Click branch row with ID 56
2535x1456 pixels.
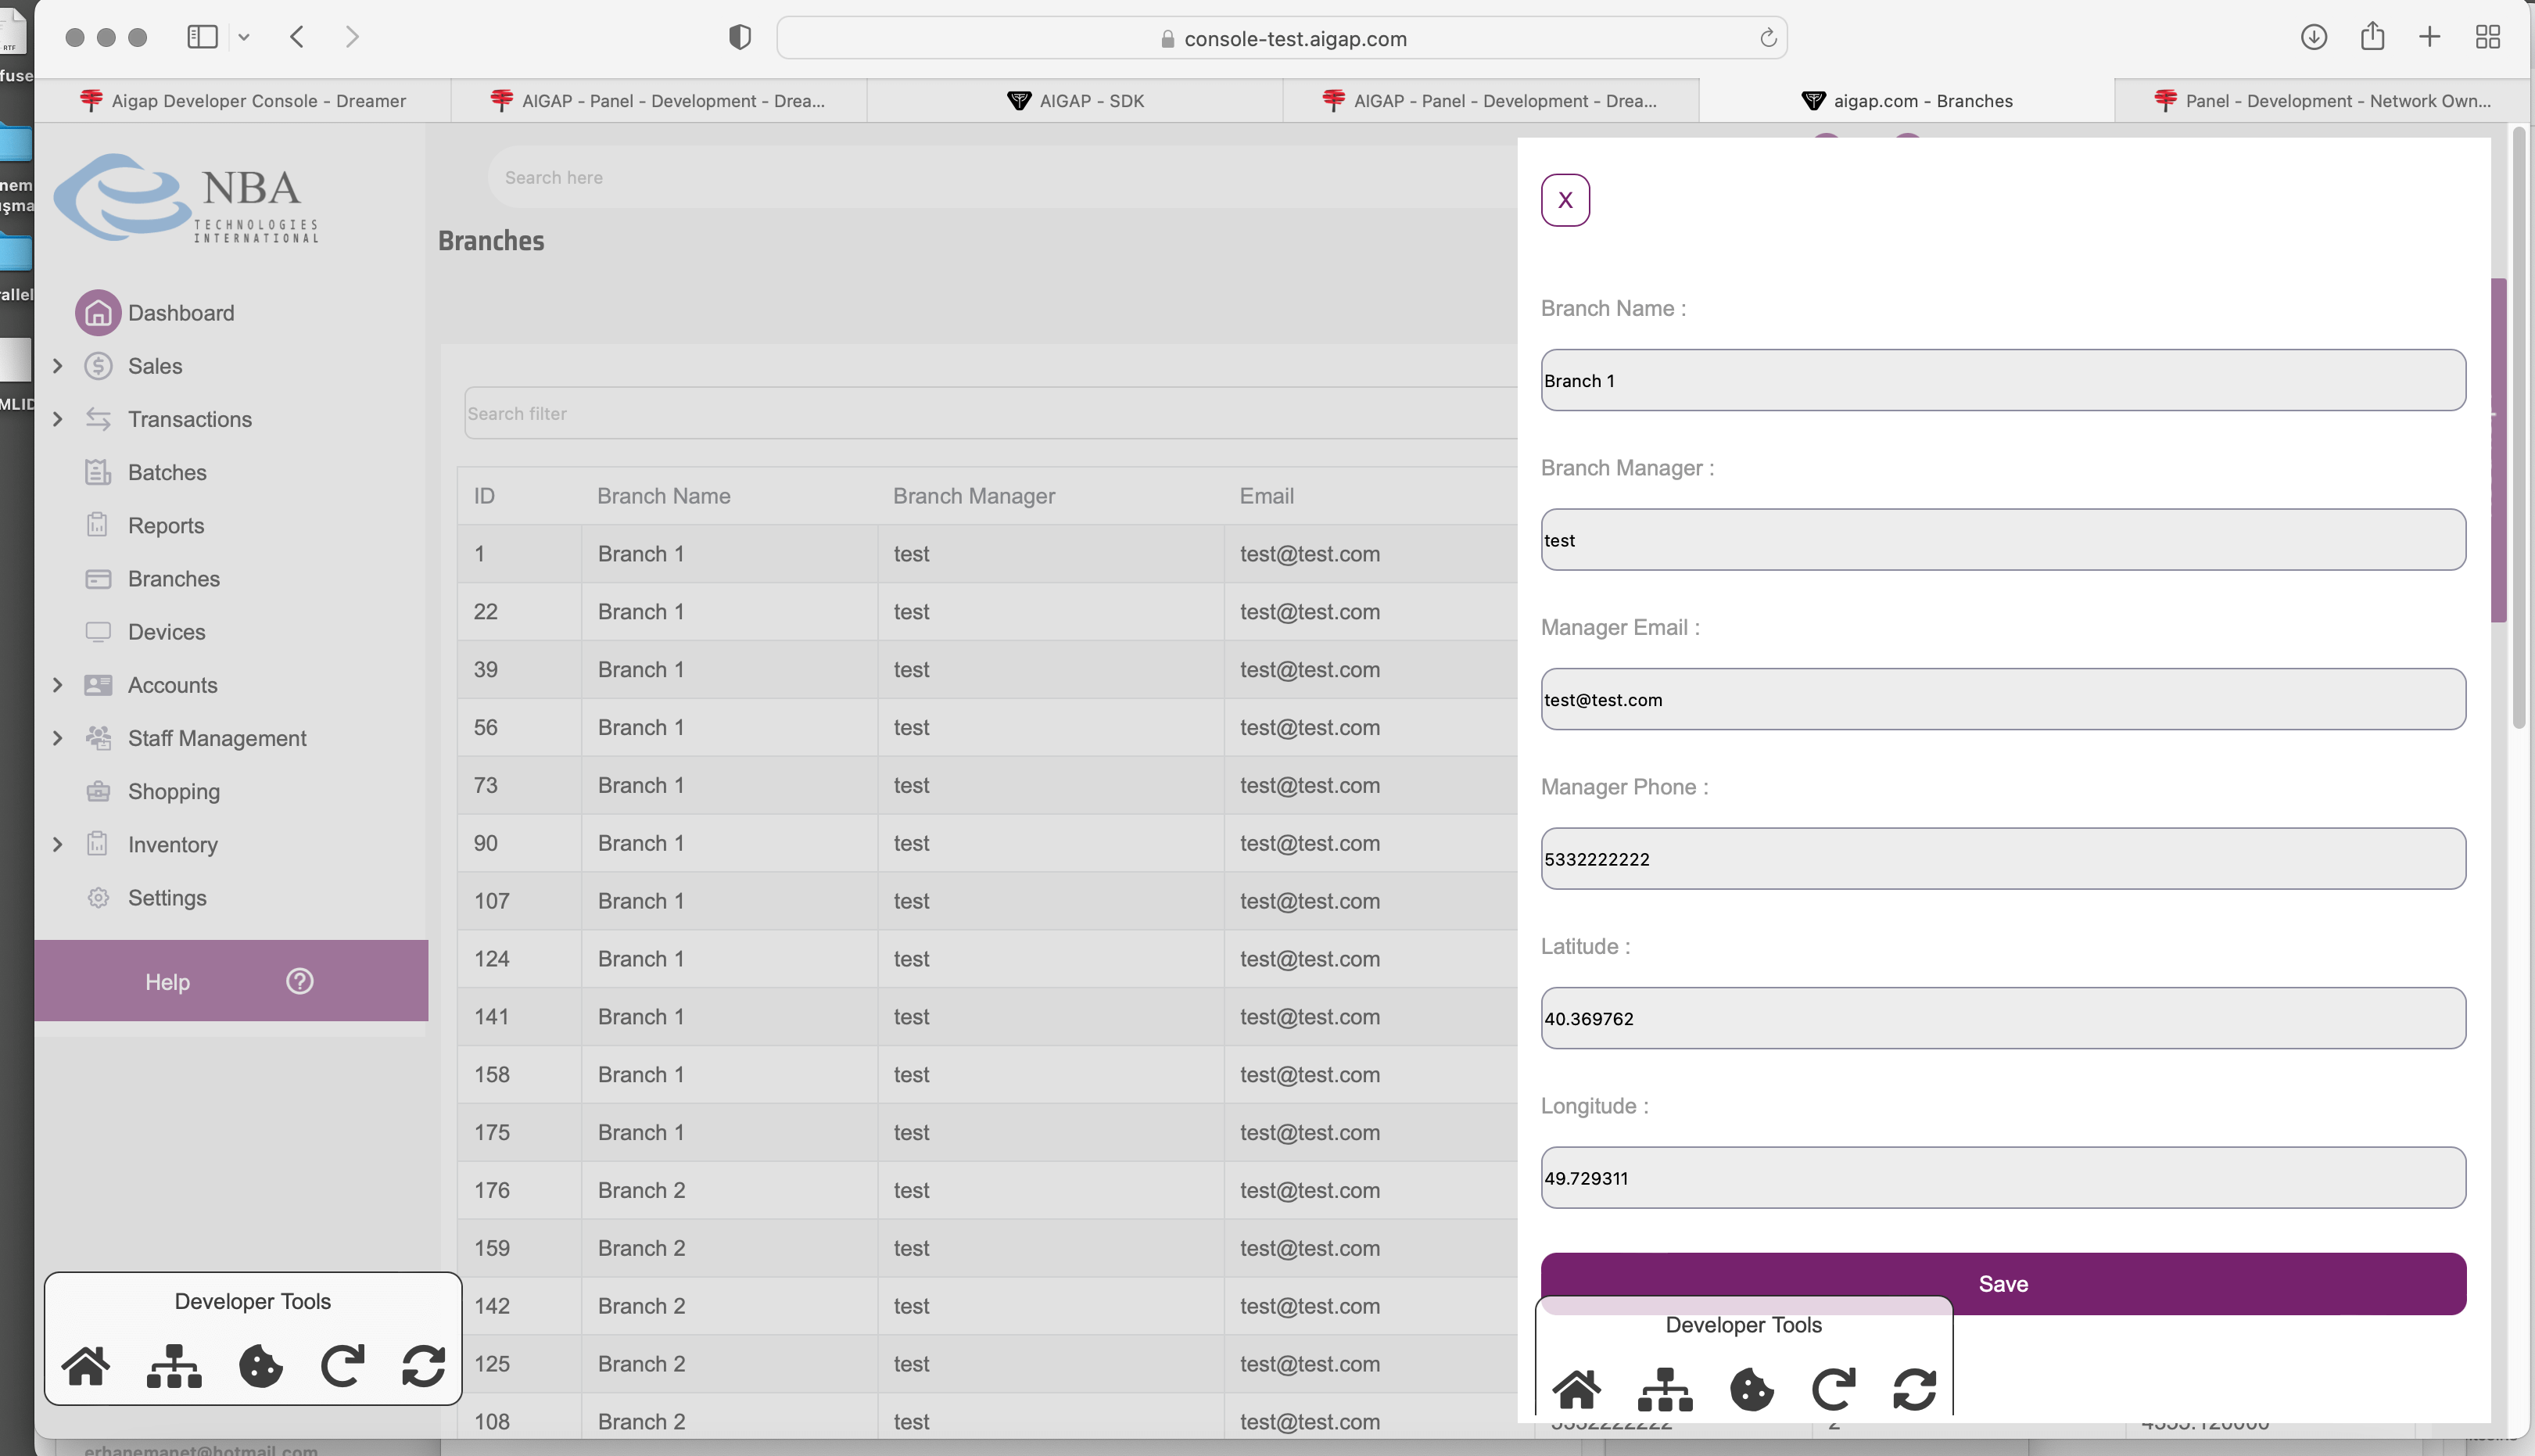988,727
